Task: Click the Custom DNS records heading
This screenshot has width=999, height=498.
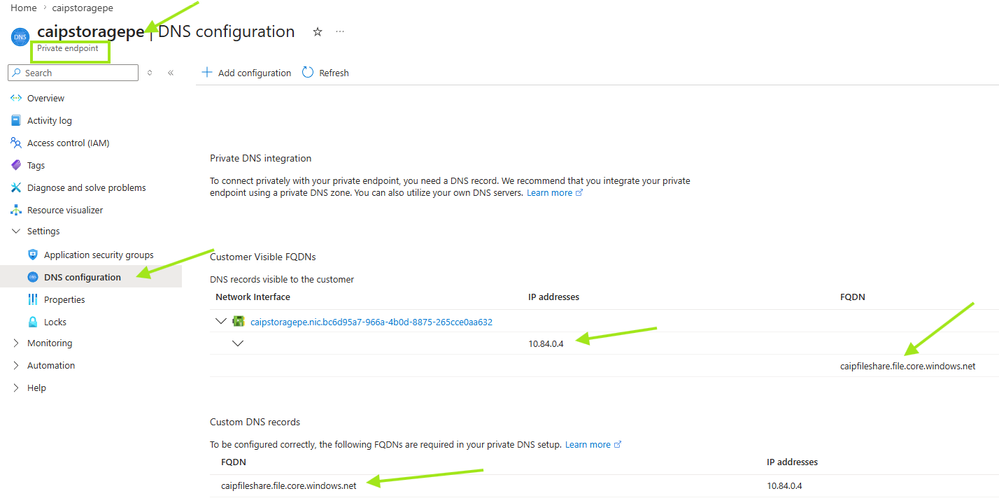Action: click(255, 422)
